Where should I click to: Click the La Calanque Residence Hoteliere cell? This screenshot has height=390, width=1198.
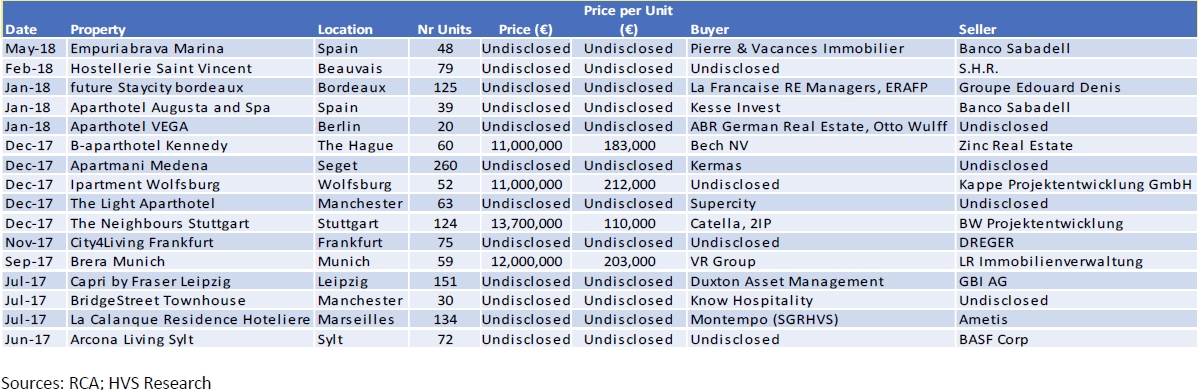190,320
